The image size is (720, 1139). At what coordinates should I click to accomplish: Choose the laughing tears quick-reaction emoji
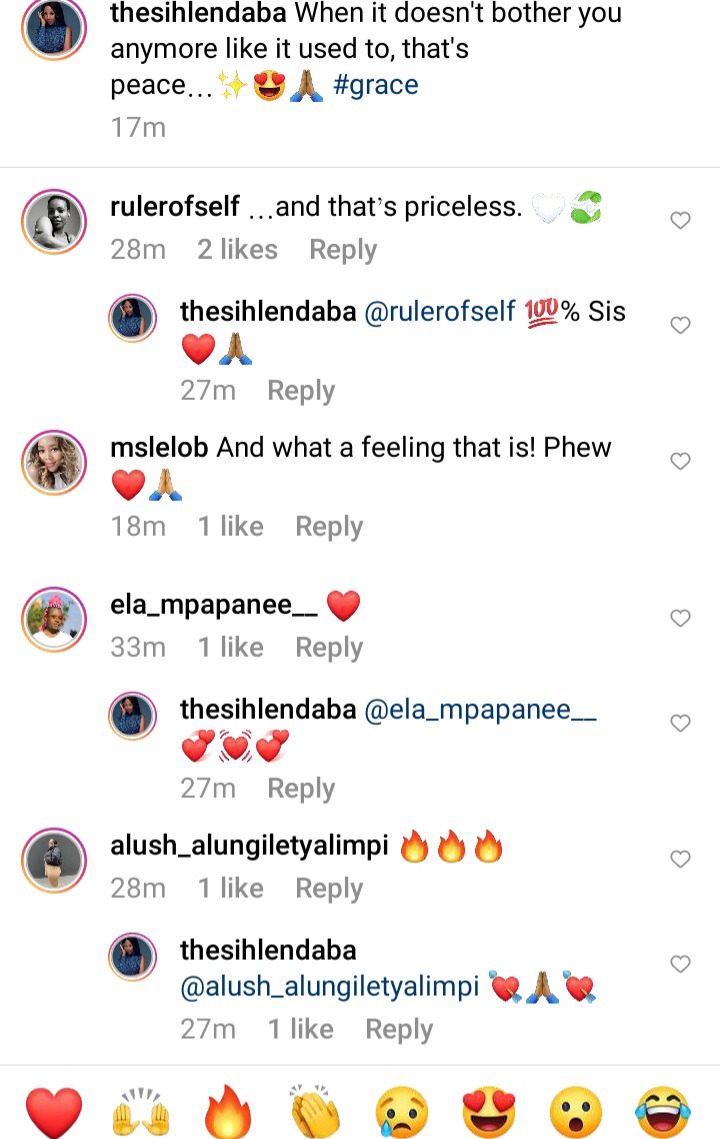pyautogui.click(x=663, y=1112)
